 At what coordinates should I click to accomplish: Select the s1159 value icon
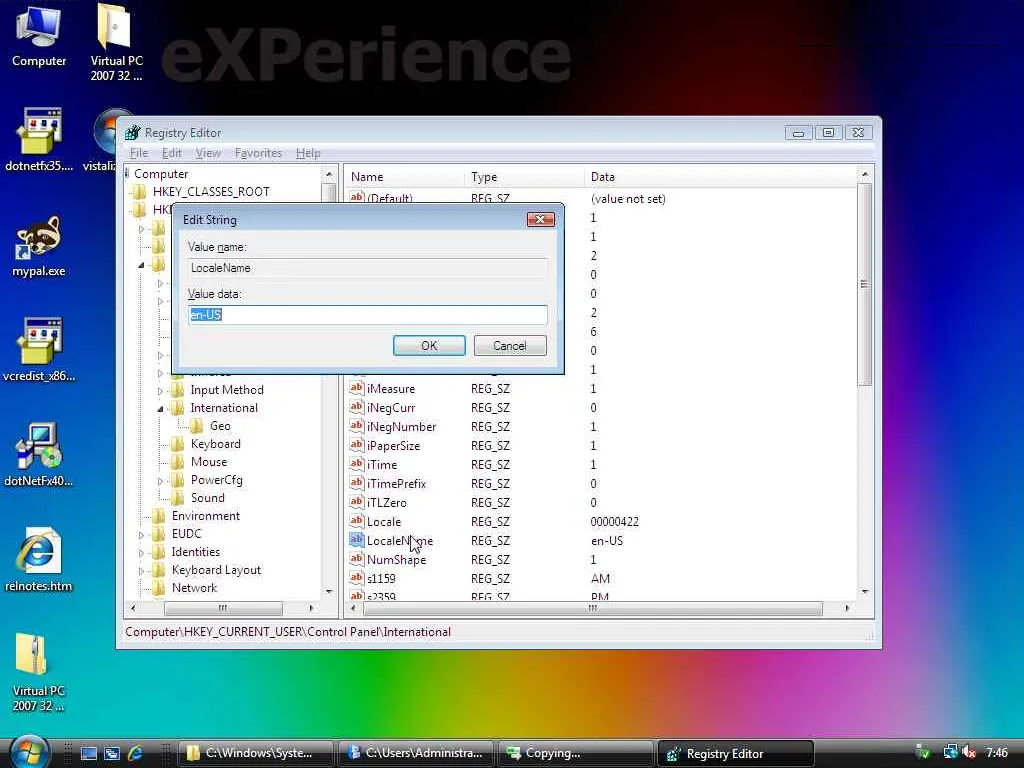click(x=357, y=578)
